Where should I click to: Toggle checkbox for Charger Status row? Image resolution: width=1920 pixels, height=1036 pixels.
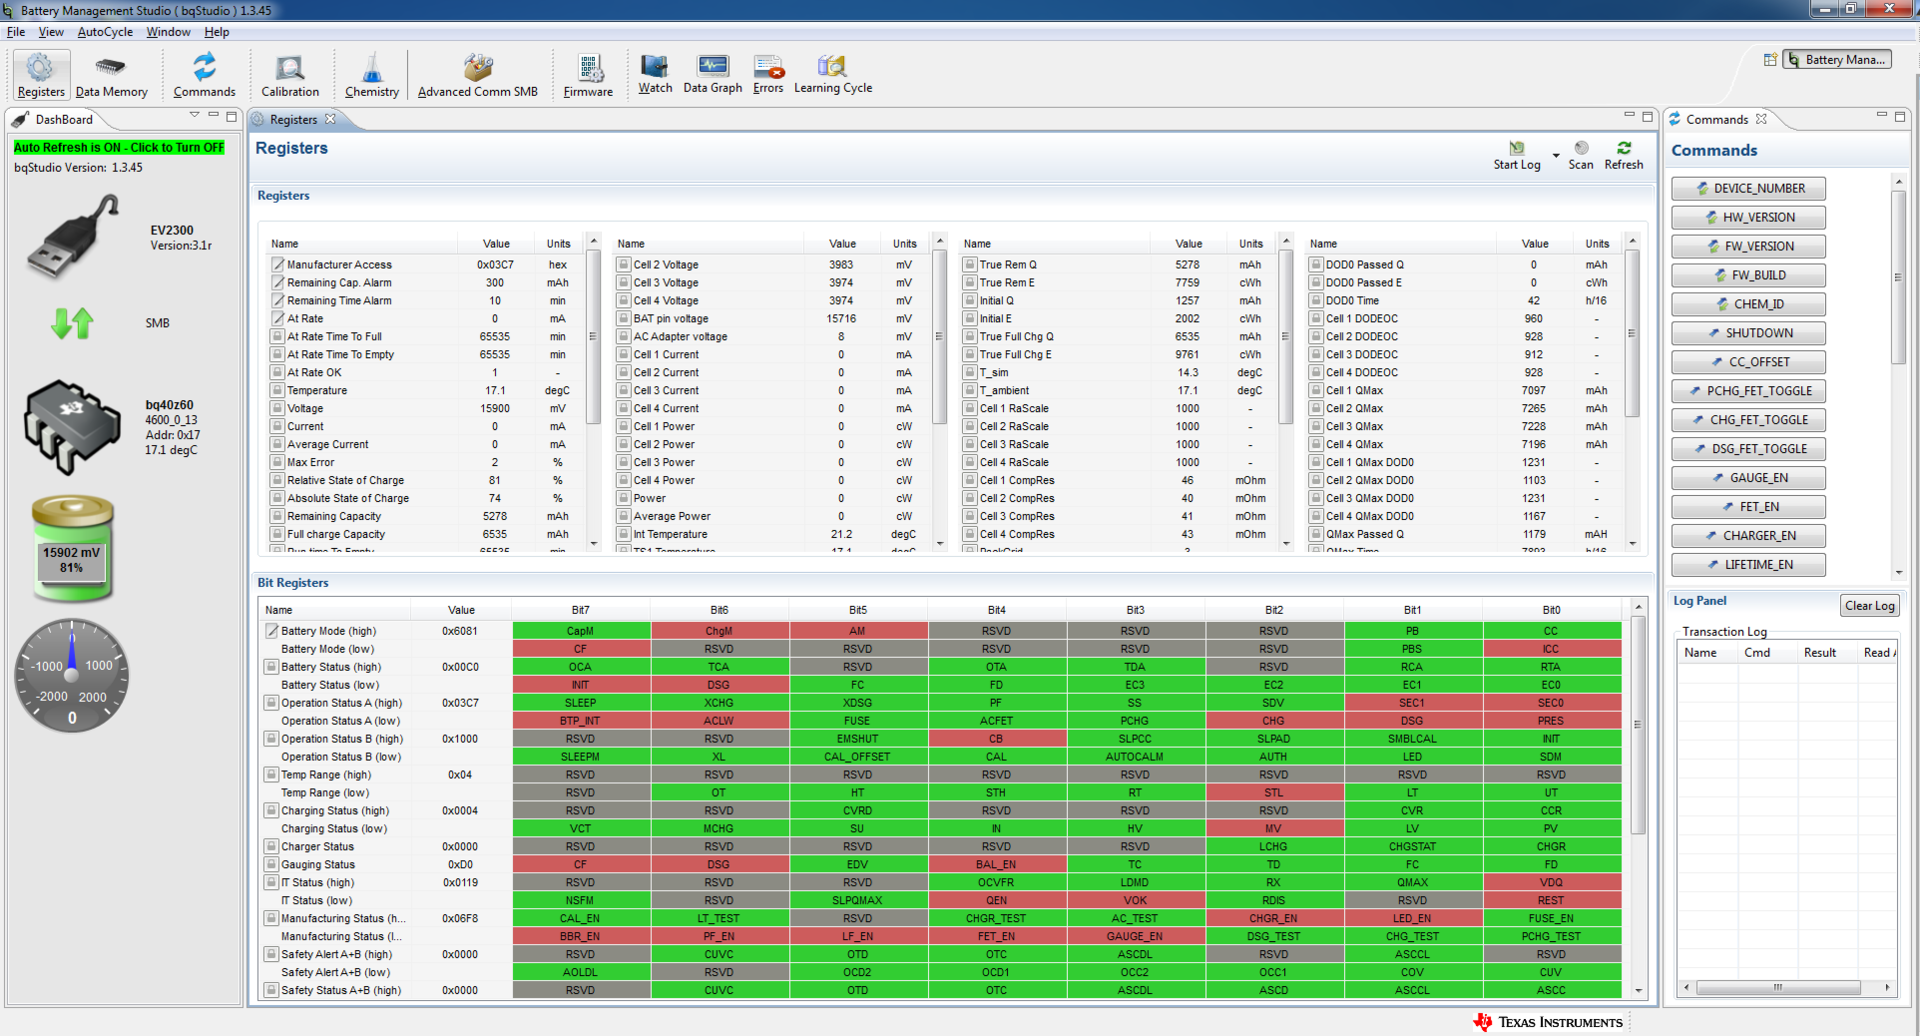click(271, 846)
